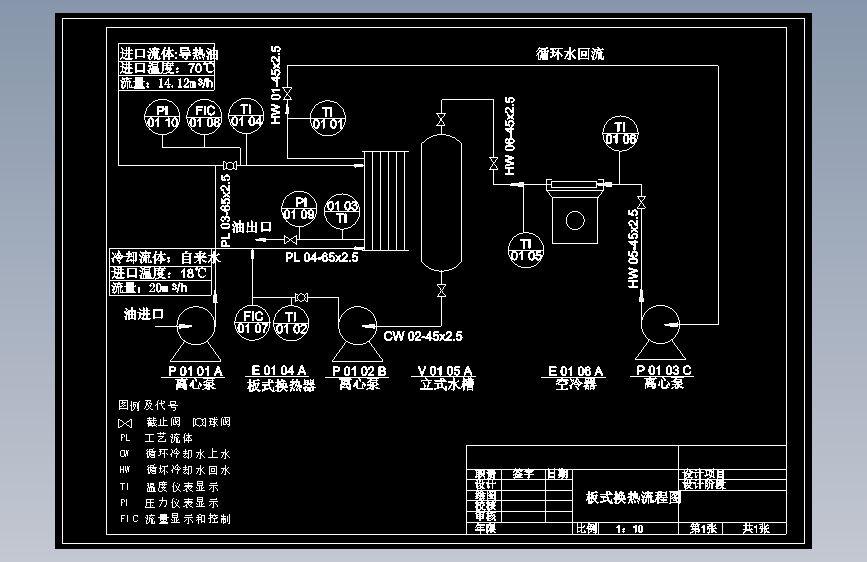Select the PL 工艺流体 legend entry
This screenshot has width=867, height=562.
156,438
